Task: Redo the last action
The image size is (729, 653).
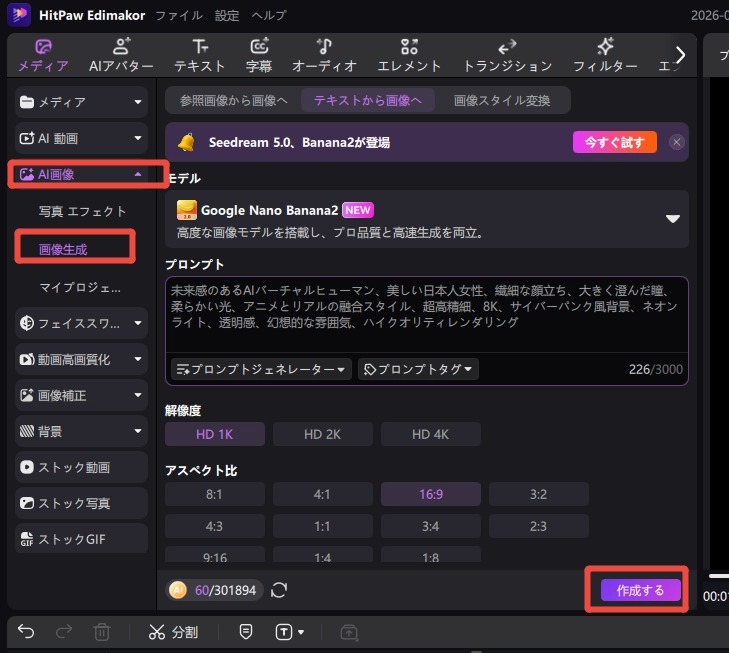Action: (x=64, y=632)
